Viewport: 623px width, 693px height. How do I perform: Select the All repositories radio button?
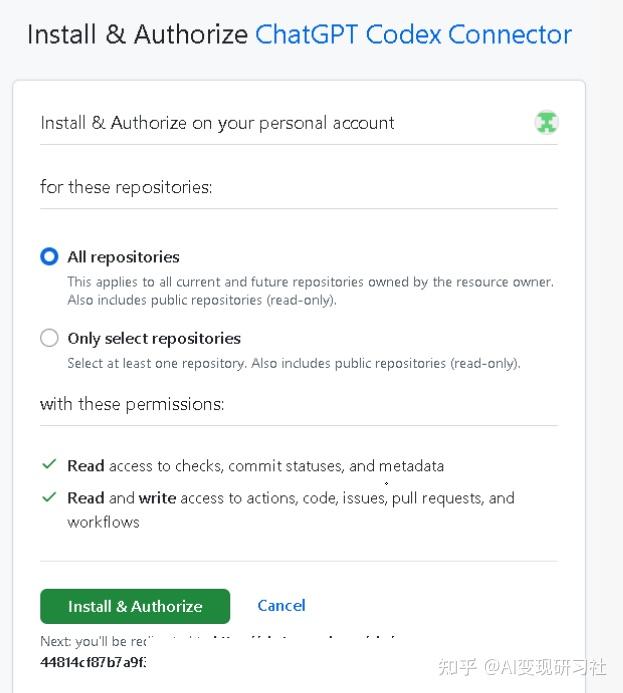[x=49, y=257]
